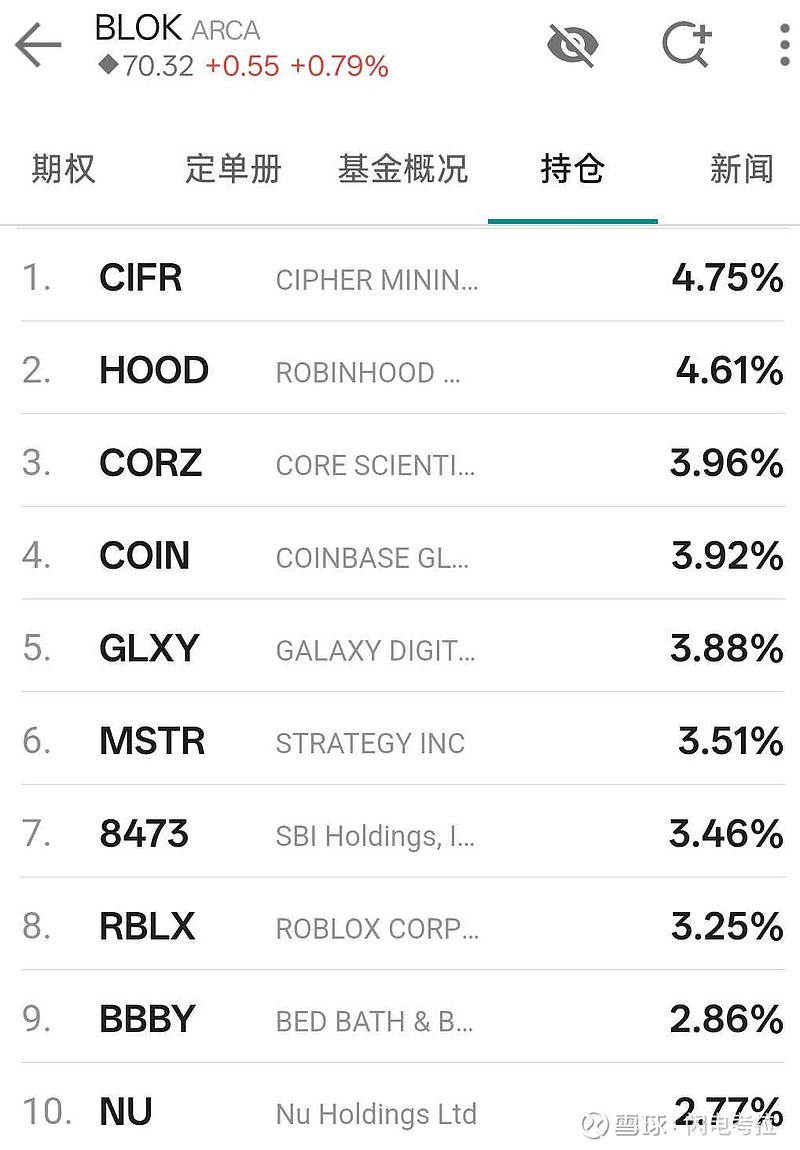Open the 基金概况 tab
Image resolution: width=800 pixels, height=1150 pixels.
[x=402, y=169]
